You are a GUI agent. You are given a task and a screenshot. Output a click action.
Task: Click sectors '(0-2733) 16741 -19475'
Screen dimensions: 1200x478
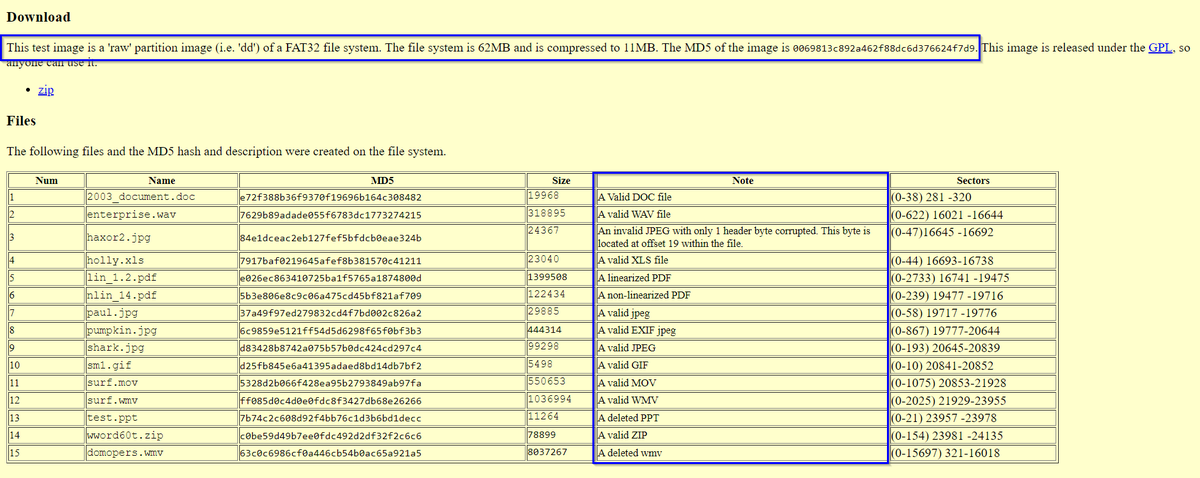(950, 278)
